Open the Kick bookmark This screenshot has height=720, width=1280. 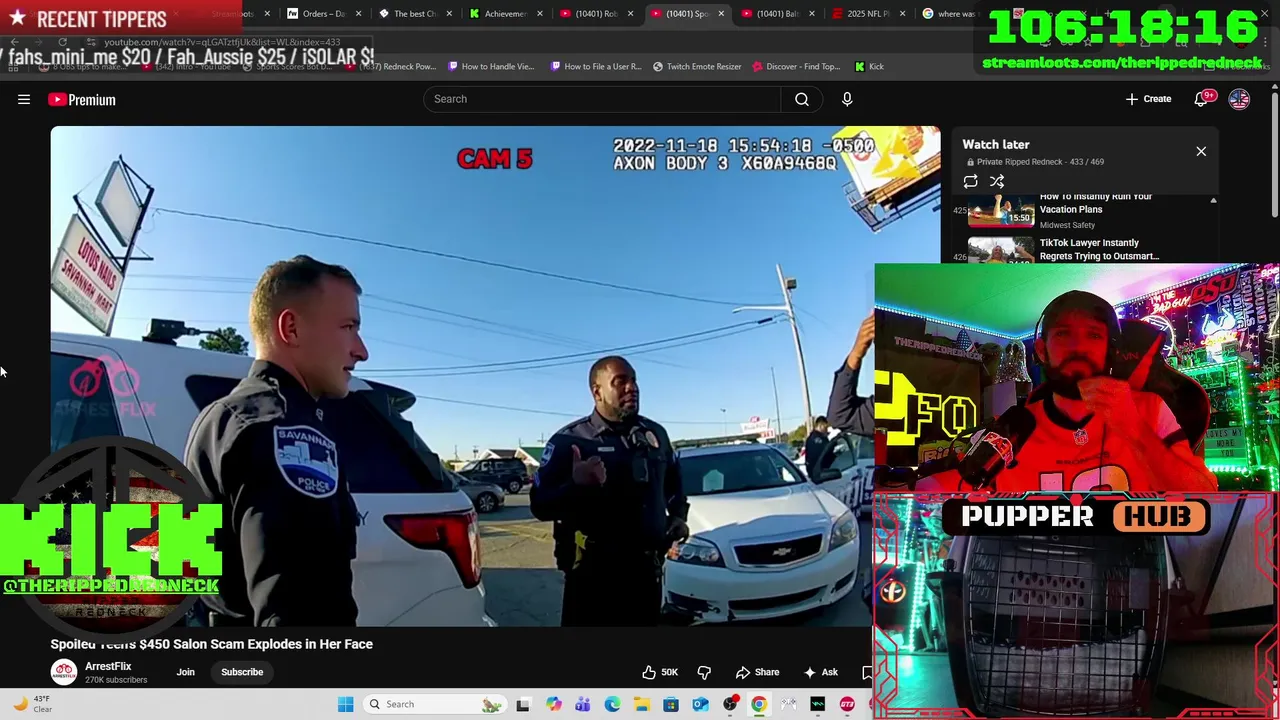point(869,66)
